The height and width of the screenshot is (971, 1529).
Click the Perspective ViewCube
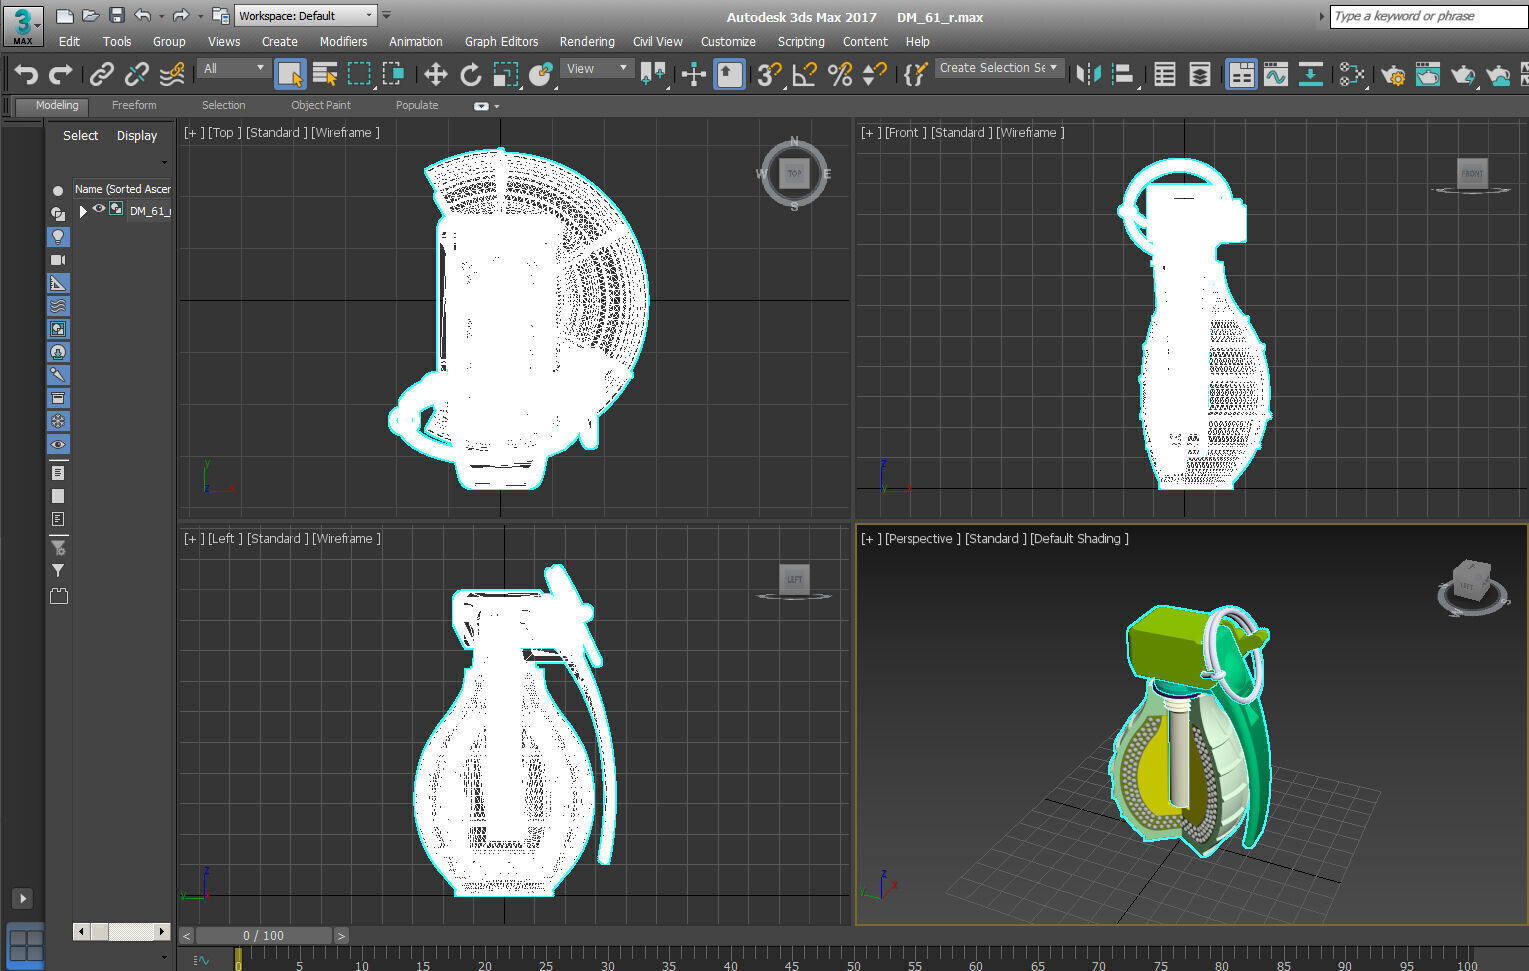(1472, 588)
